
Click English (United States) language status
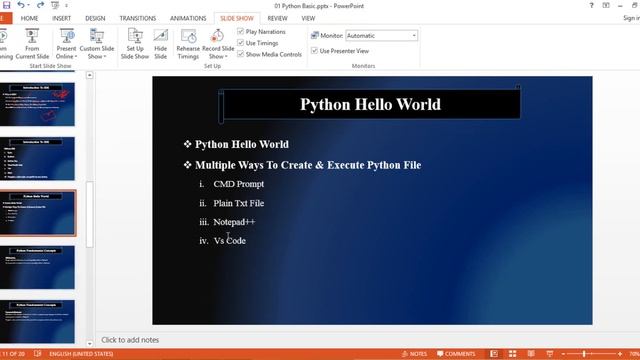pyautogui.click(x=81, y=354)
